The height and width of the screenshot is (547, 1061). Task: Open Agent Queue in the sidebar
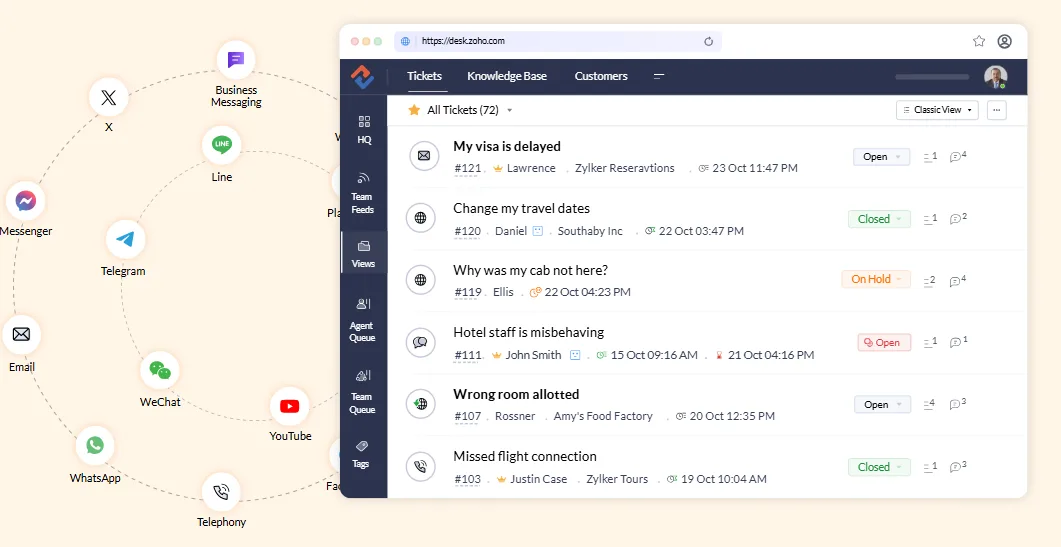[x=362, y=320]
